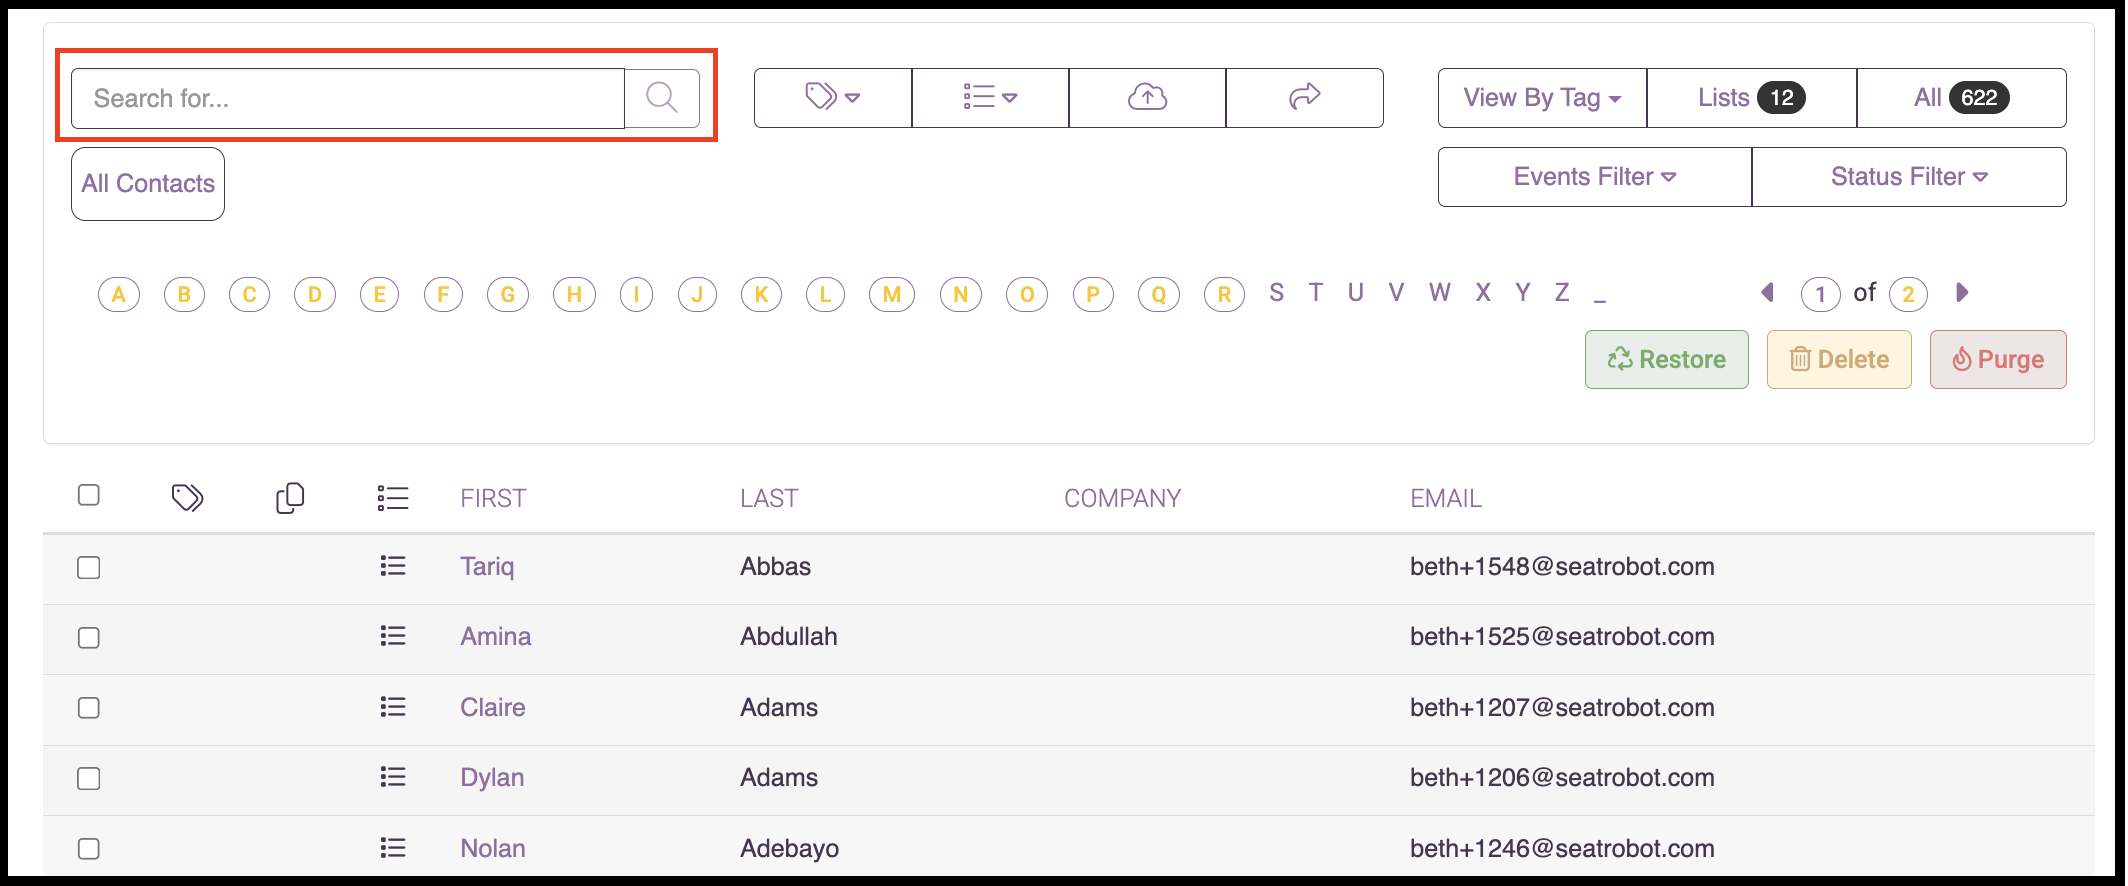Filter contacts by letter I
Viewport: 2128px width, 886px height.
point(636,294)
